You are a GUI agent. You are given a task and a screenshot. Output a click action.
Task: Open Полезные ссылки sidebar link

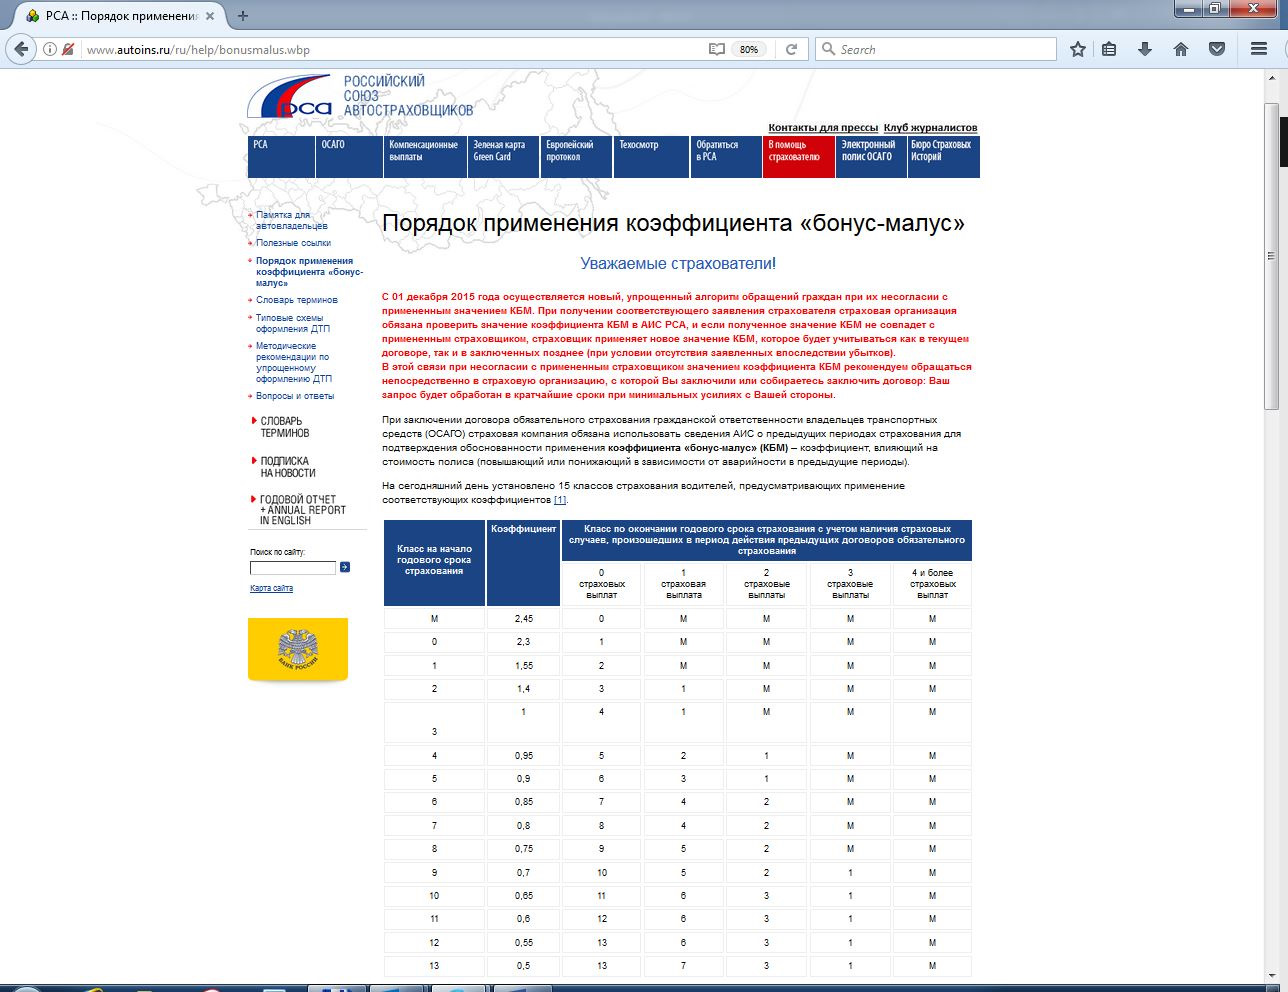click(293, 243)
